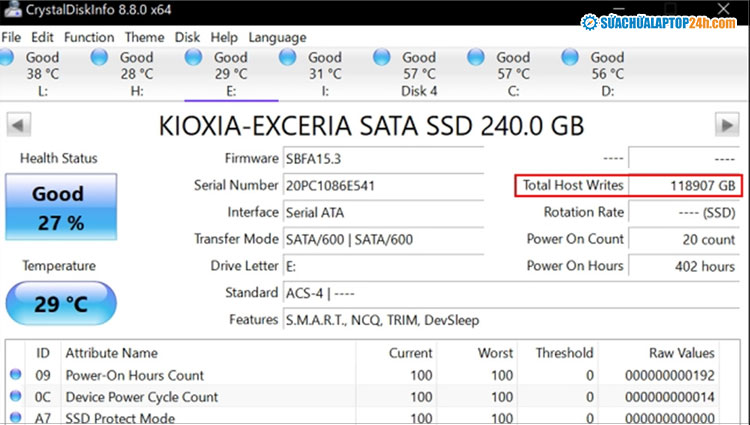
Task: Click raw value 000000000192
Action: 670,376
